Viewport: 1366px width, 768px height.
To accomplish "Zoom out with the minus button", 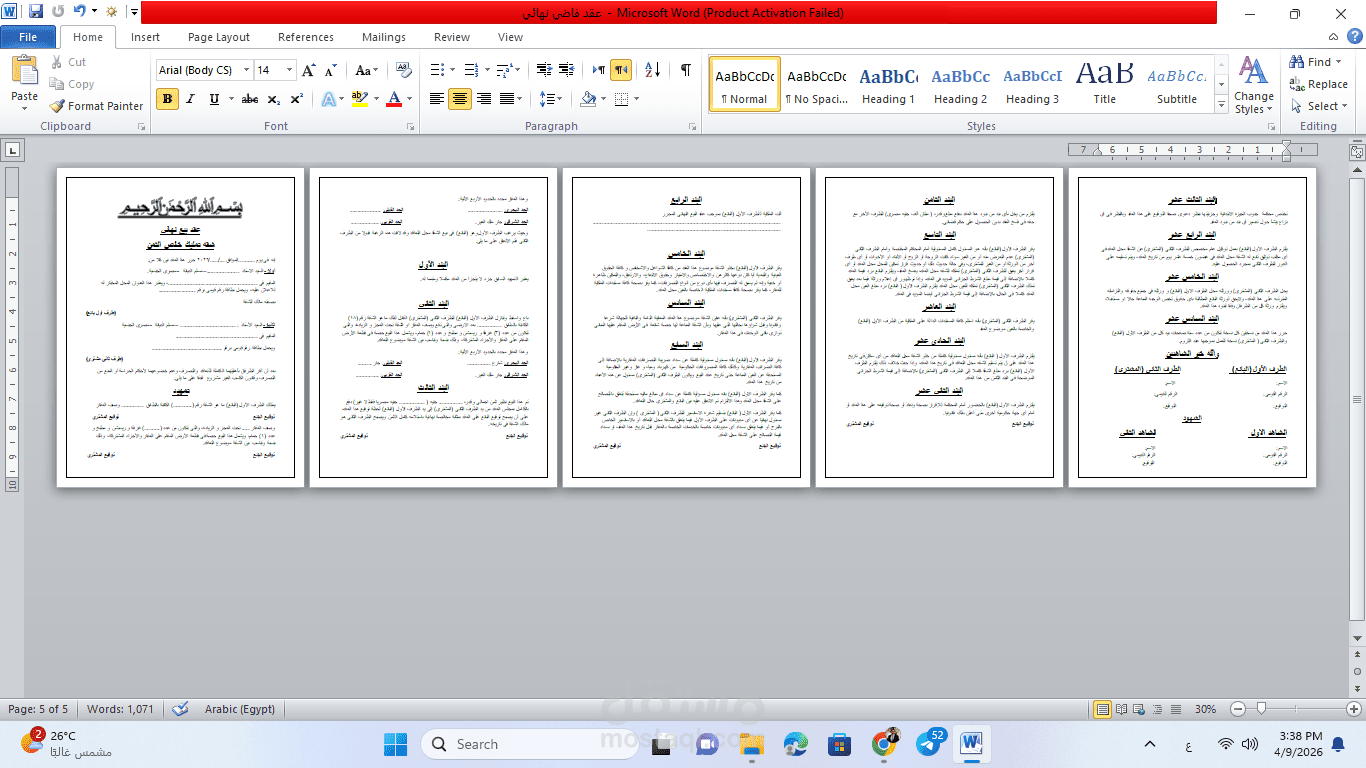I will click(1237, 709).
